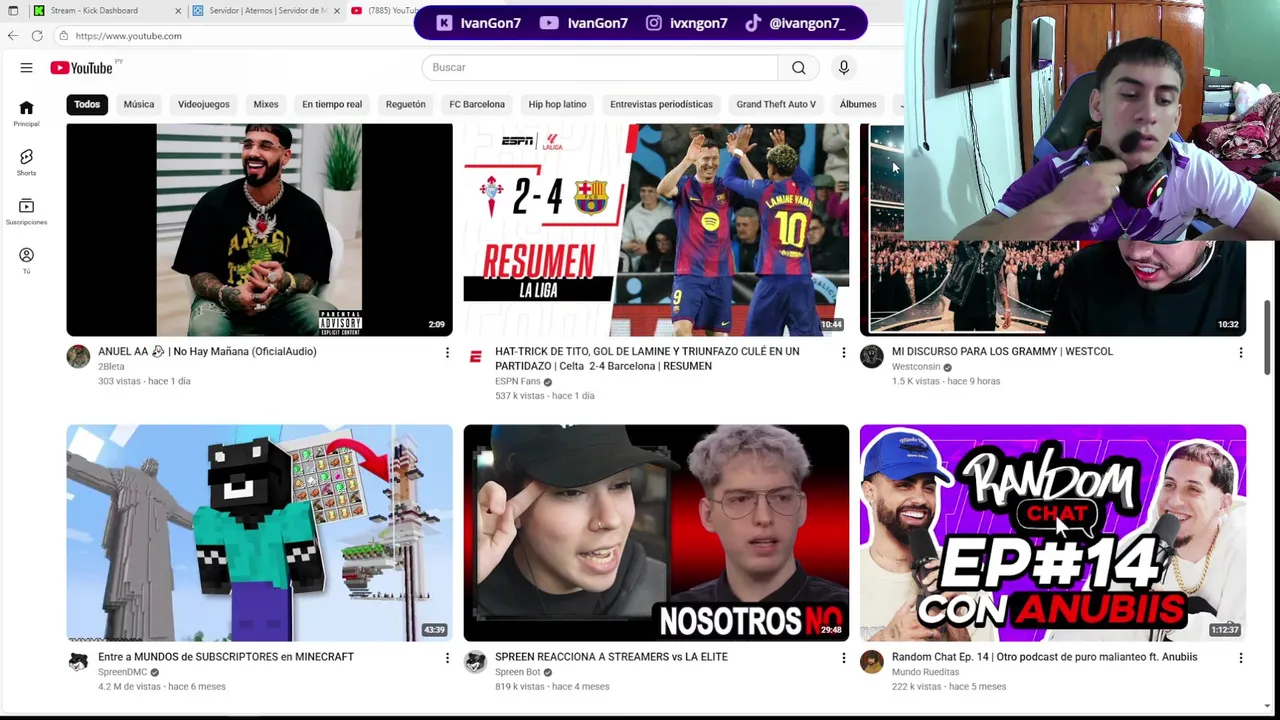1280x720 pixels.
Task: Click the magnifier search button
Action: click(798, 67)
